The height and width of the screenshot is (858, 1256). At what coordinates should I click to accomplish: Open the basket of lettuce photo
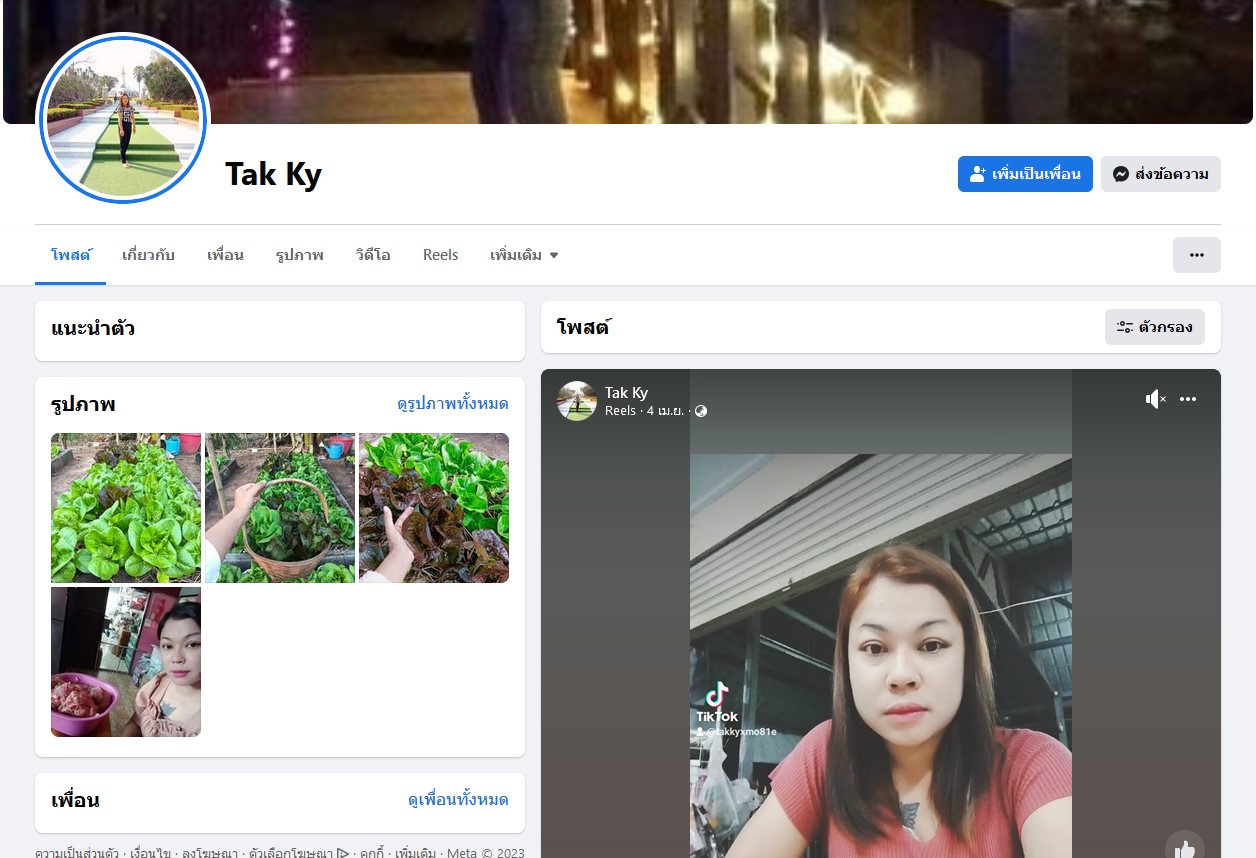click(x=280, y=508)
